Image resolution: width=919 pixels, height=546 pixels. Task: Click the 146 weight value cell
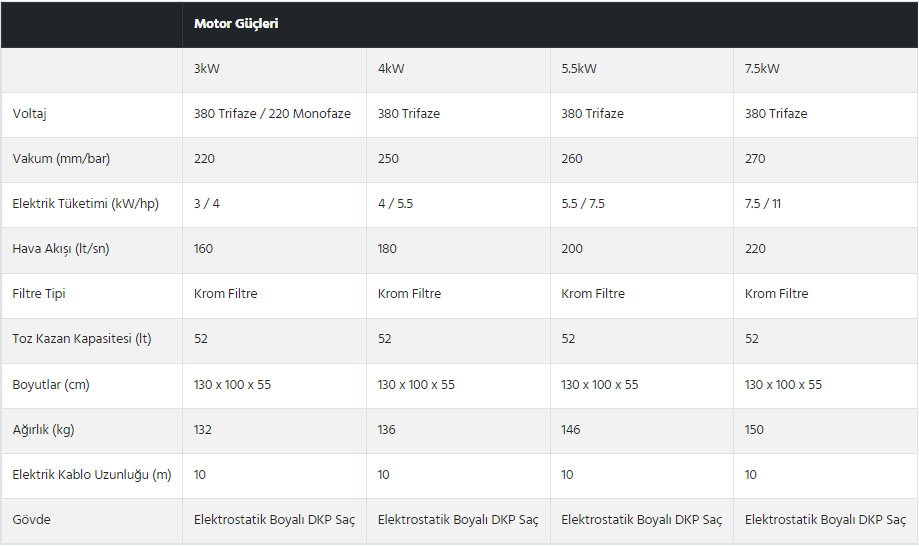[571, 430]
